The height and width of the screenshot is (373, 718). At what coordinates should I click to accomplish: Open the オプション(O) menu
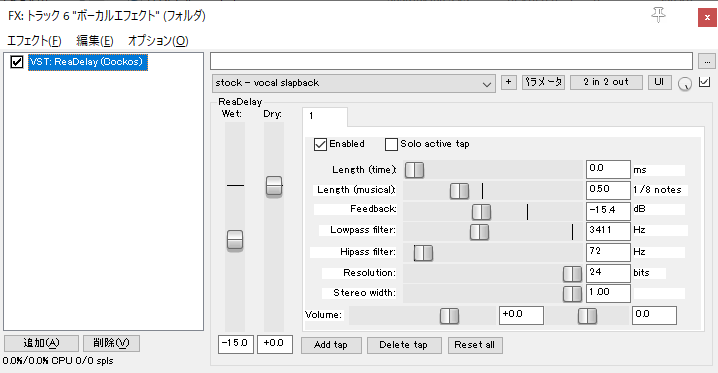coord(158,41)
